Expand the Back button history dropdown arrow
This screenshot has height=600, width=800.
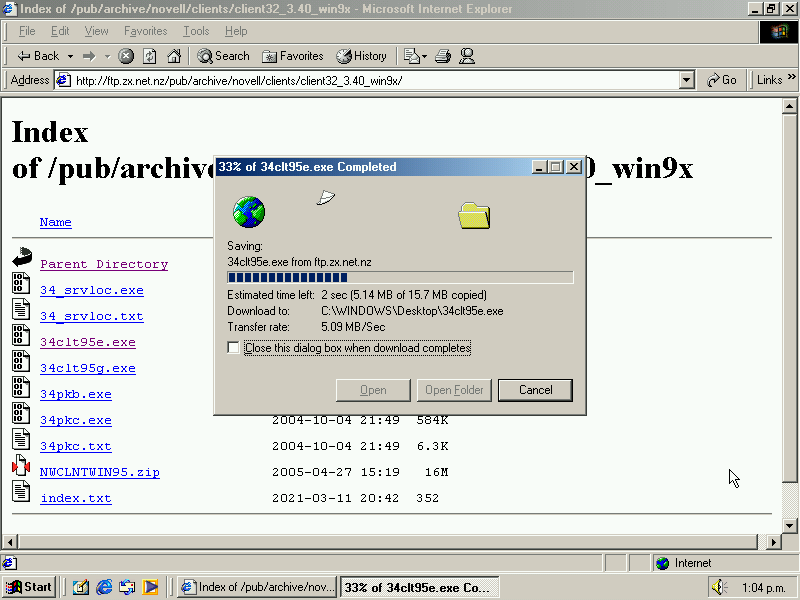(x=70, y=56)
